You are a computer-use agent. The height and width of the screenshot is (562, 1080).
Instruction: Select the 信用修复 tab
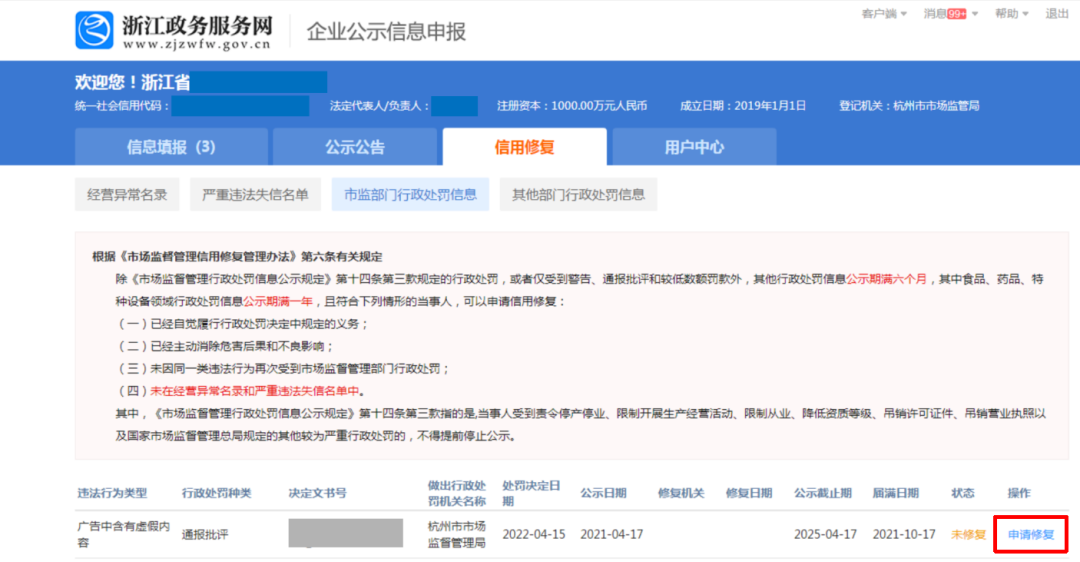(x=524, y=147)
